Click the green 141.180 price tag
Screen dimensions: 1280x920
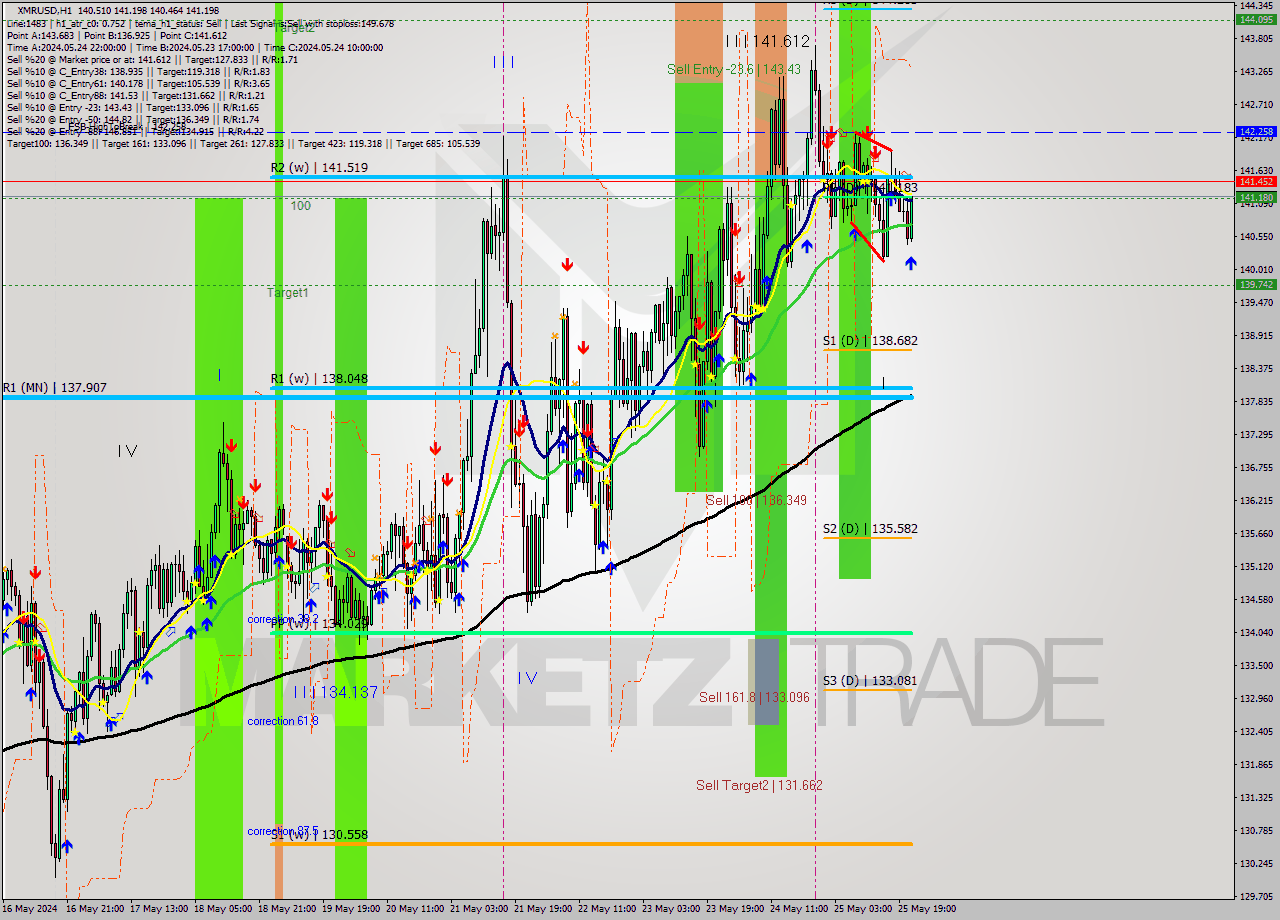point(1256,197)
